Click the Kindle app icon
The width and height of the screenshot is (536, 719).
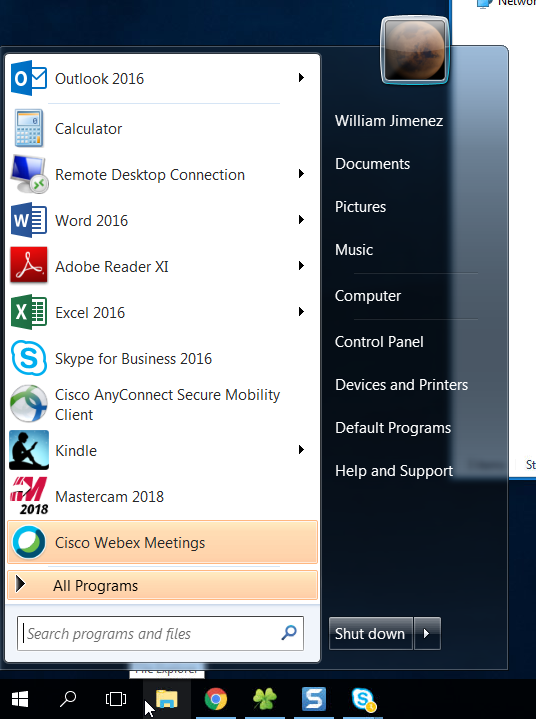click(x=29, y=450)
